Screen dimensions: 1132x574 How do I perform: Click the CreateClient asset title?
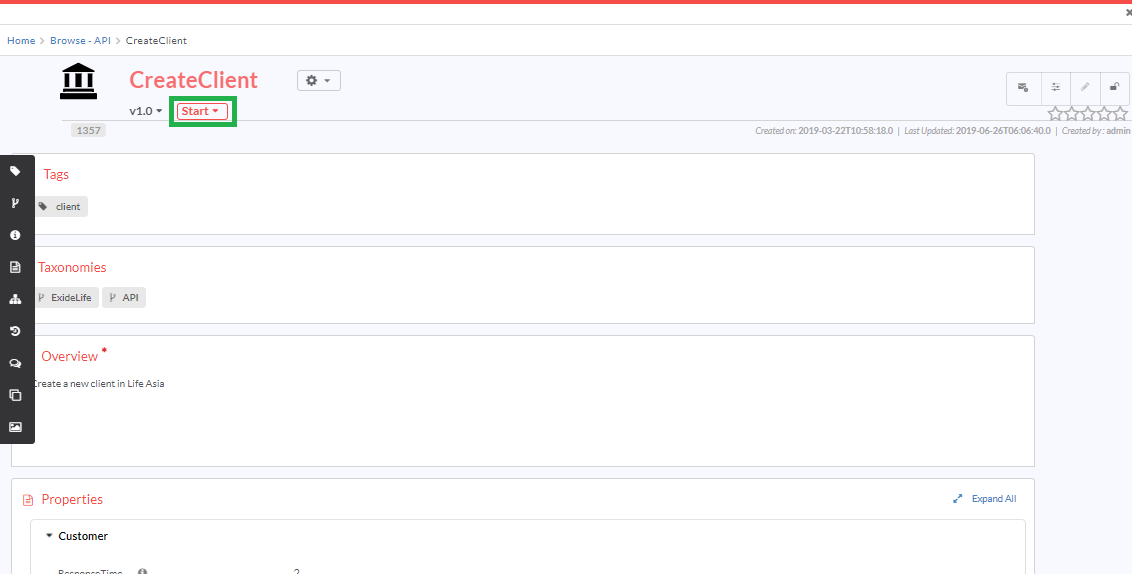(x=193, y=80)
